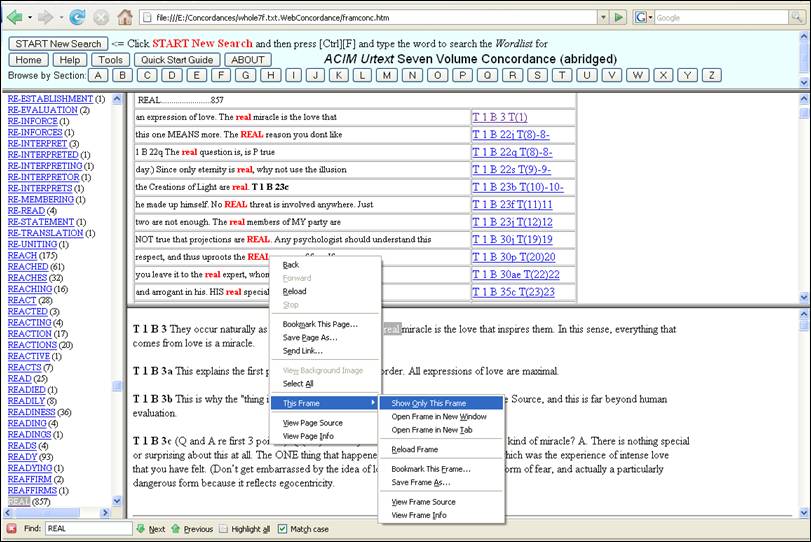Browse section M
The width and height of the screenshot is (811, 542).
pyautogui.click(x=387, y=76)
